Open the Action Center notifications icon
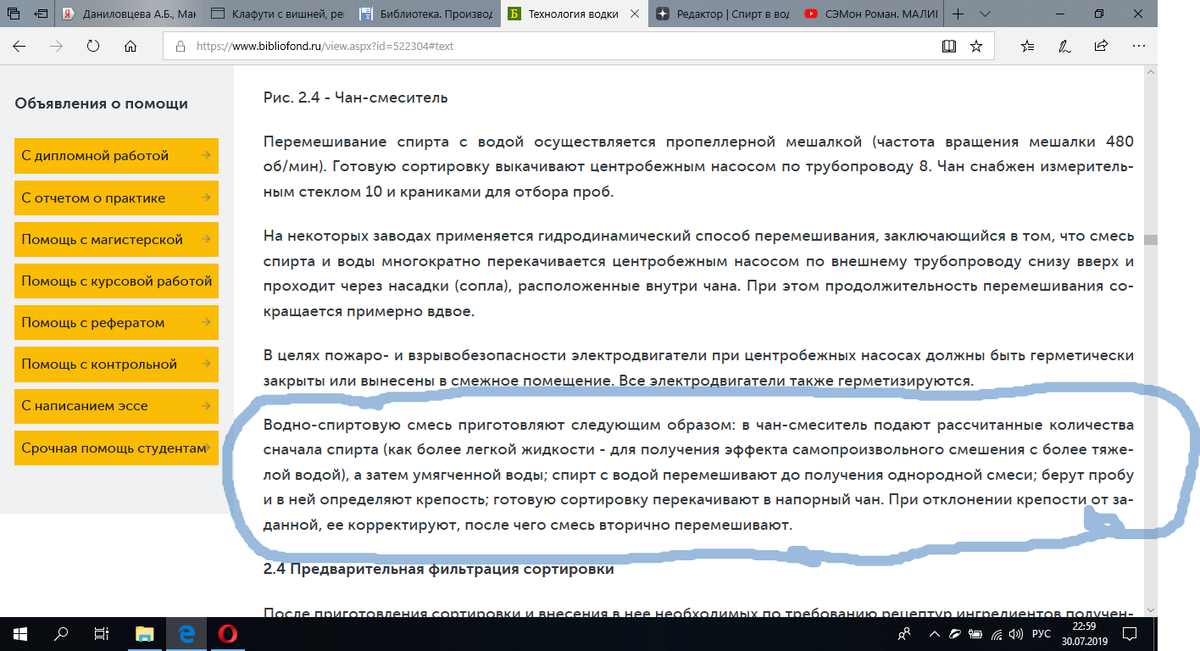Screen dimensions: 1200x651 coord(1131,634)
